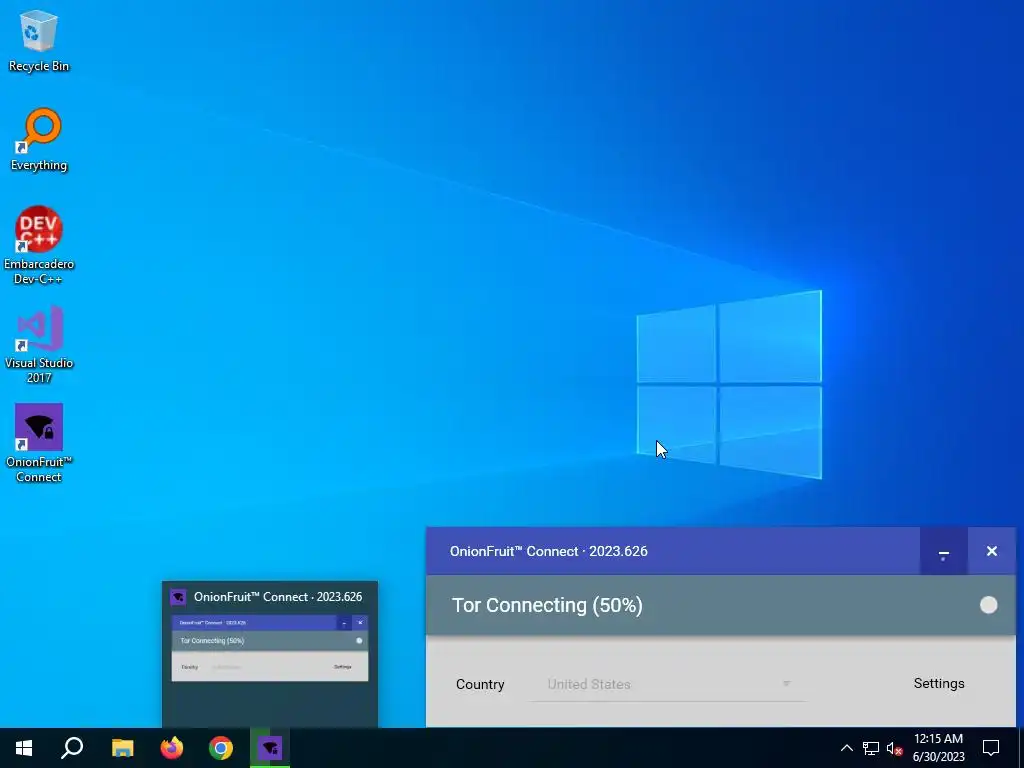This screenshot has height=768, width=1024.
Task: Click the muted volume tray icon
Action: pyautogui.click(x=894, y=748)
